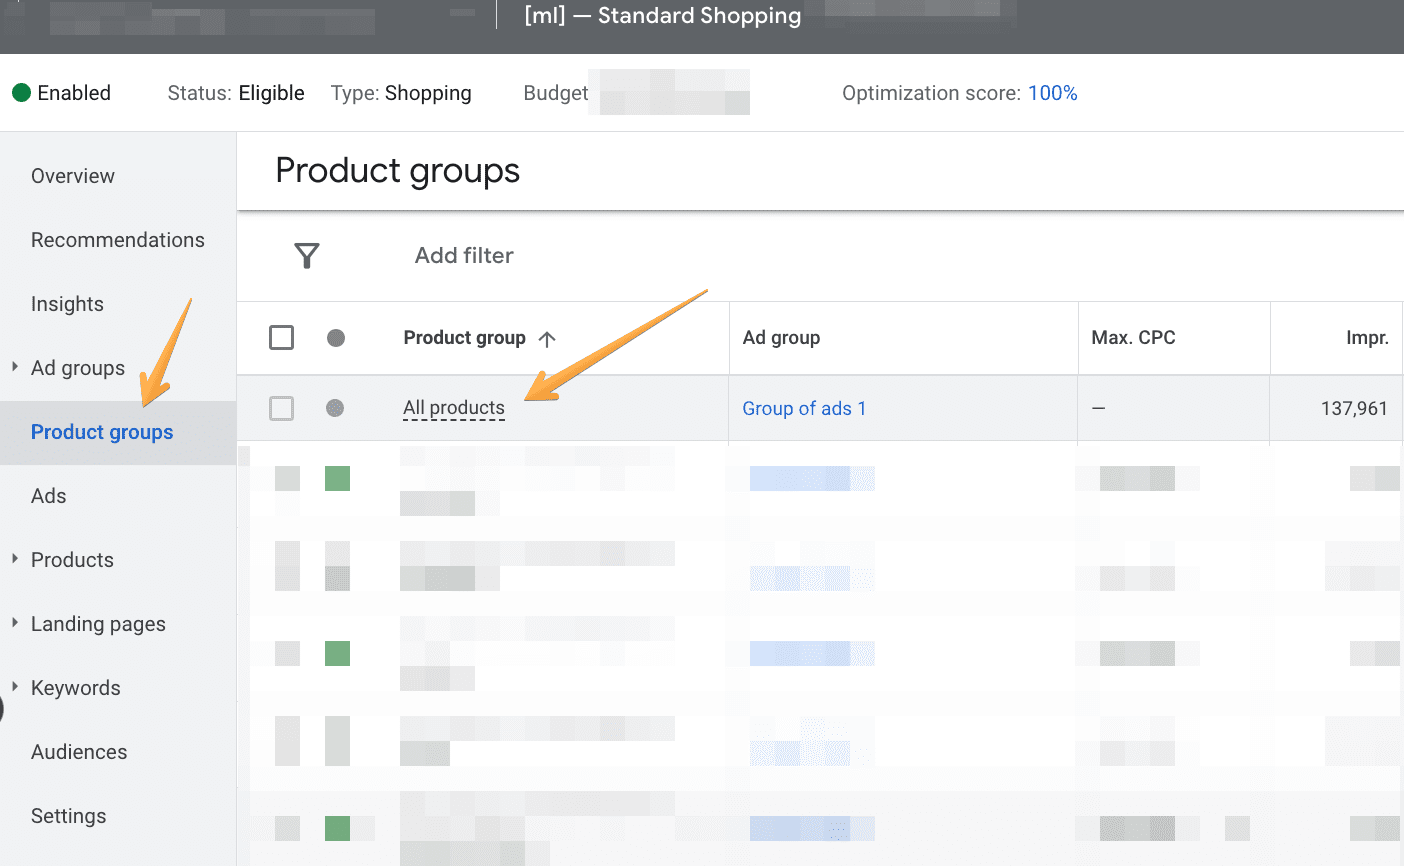Open the Overview page in sidebar
Viewport: 1404px width, 866px height.
(x=73, y=176)
